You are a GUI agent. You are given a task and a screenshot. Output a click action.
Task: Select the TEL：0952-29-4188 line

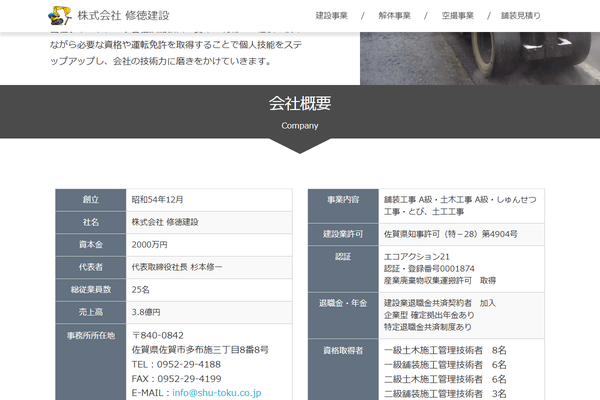(176, 364)
